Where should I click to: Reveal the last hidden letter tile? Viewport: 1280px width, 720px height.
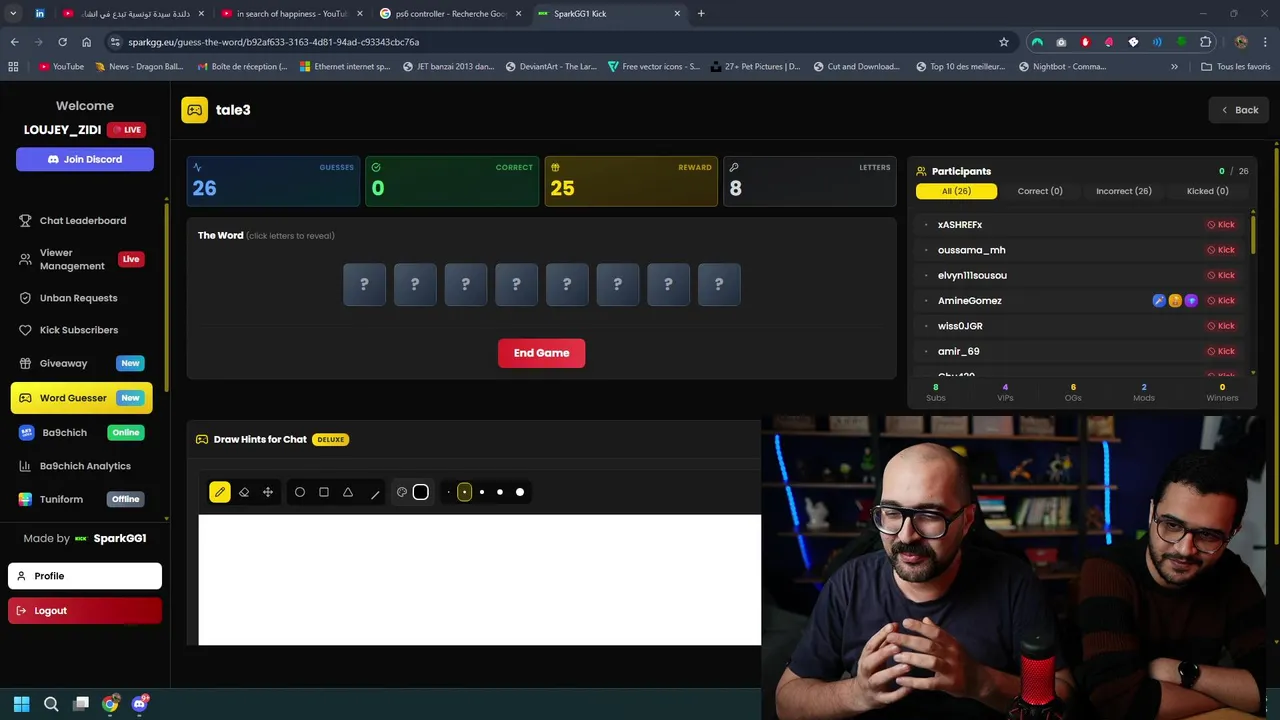(x=719, y=284)
